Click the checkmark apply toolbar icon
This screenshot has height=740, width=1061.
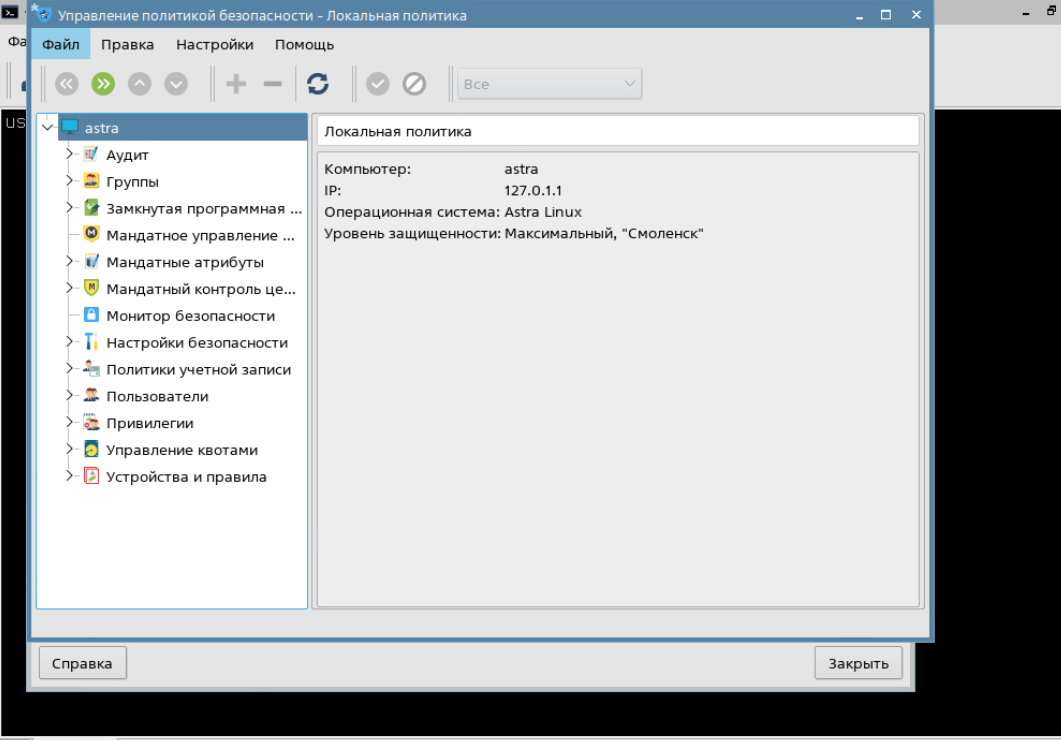378,84
